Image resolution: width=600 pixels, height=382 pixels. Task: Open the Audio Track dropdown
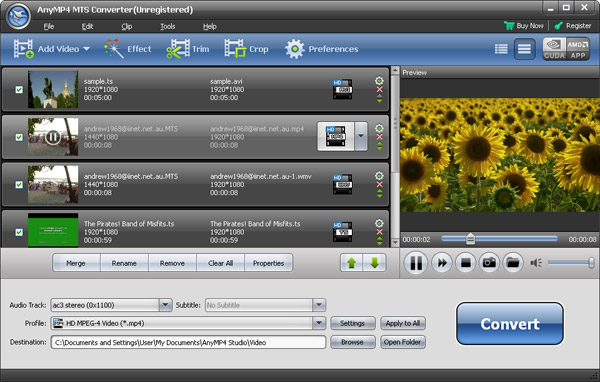(x=165, y=305)
